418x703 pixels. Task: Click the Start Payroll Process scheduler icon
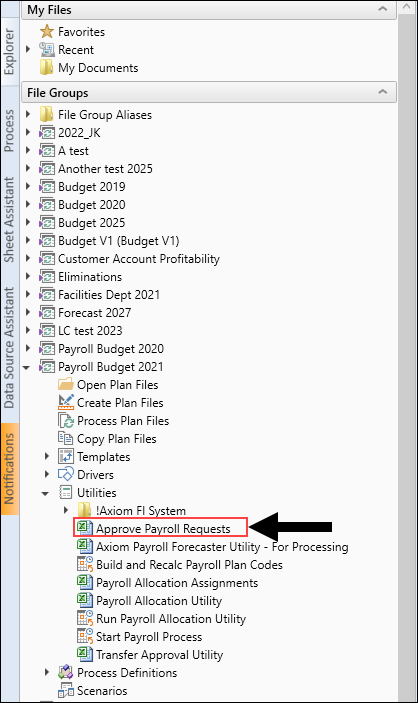[x=85, y=636]
